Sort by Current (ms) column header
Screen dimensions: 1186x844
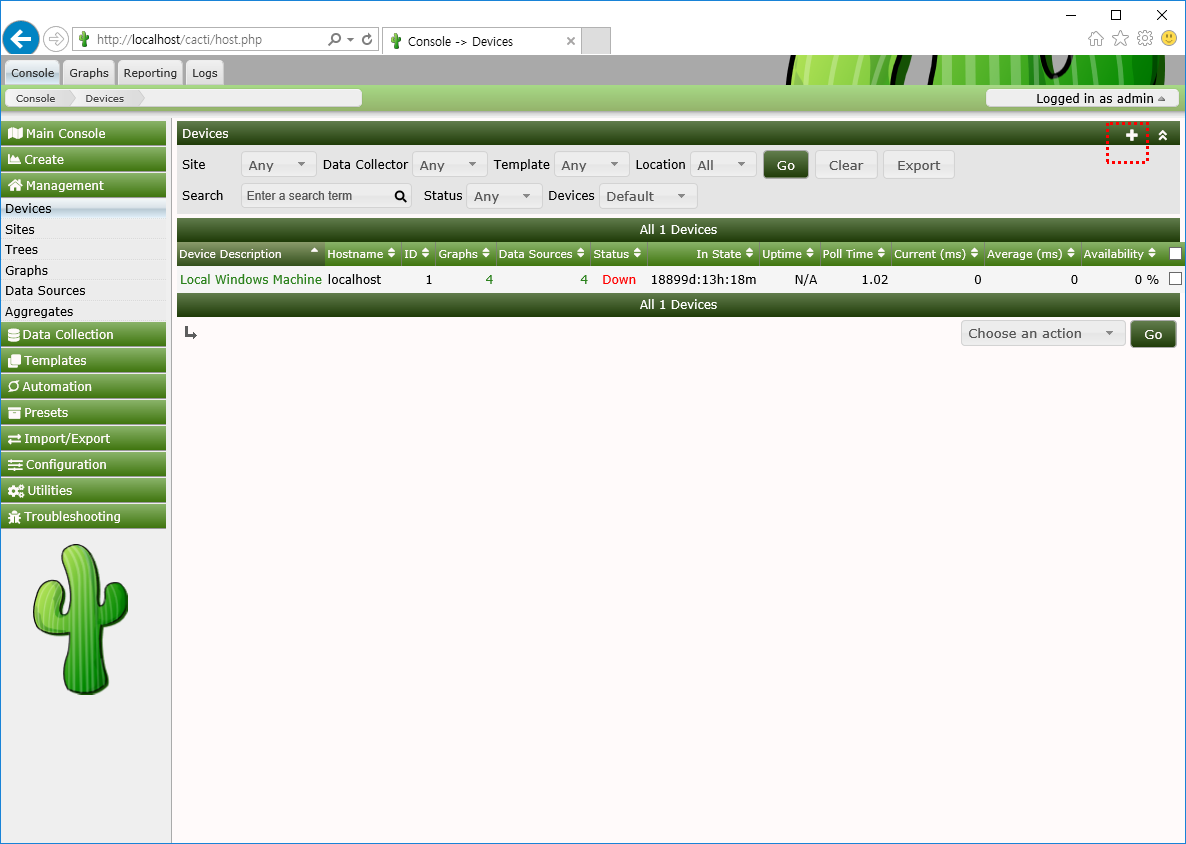click(x=937, y=254)
